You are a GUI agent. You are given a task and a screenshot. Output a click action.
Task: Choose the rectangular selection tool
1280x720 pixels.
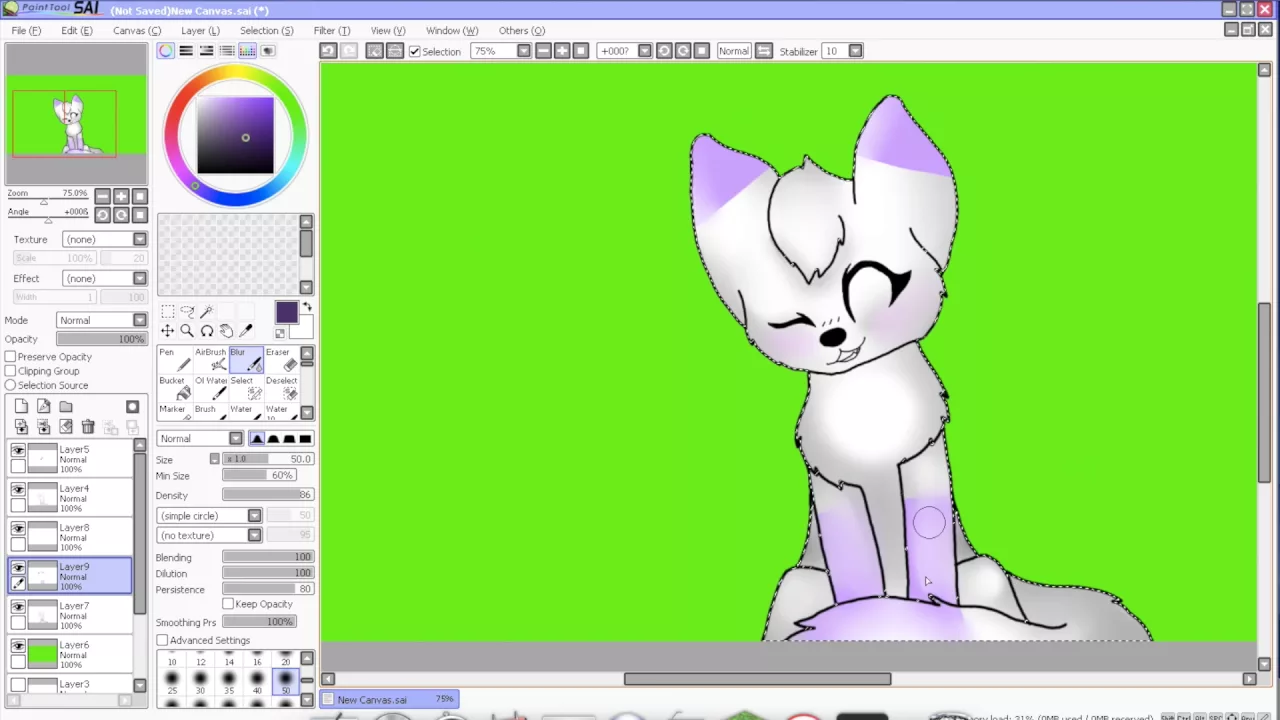pyautogui.click(x=167, y=312)
